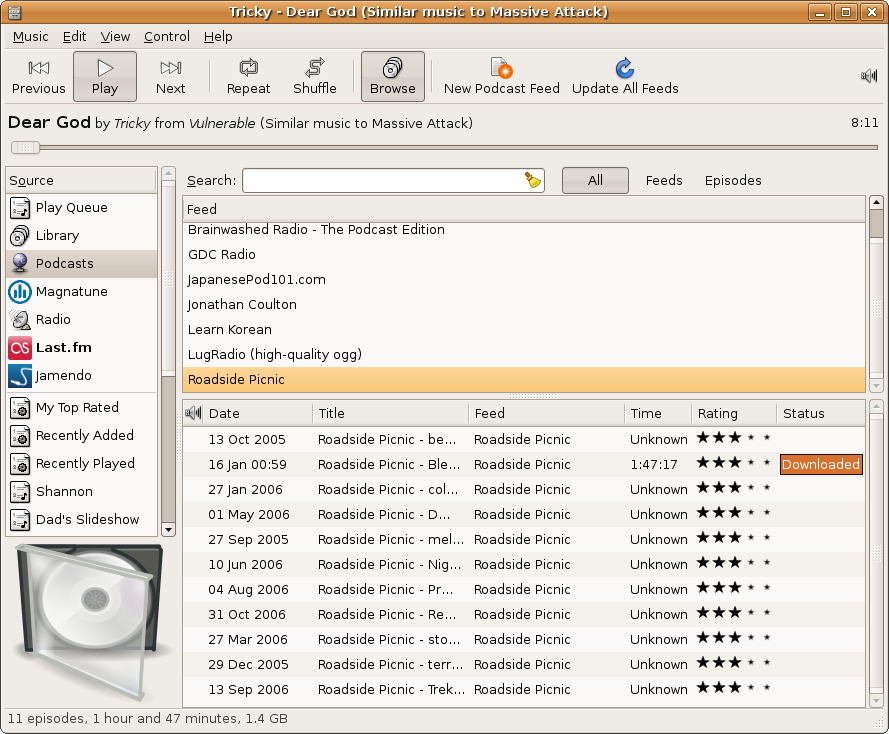This screenshot has width=889, height=734.
Task: Toggle Repeat mode
Action: (x=248, y=77)
